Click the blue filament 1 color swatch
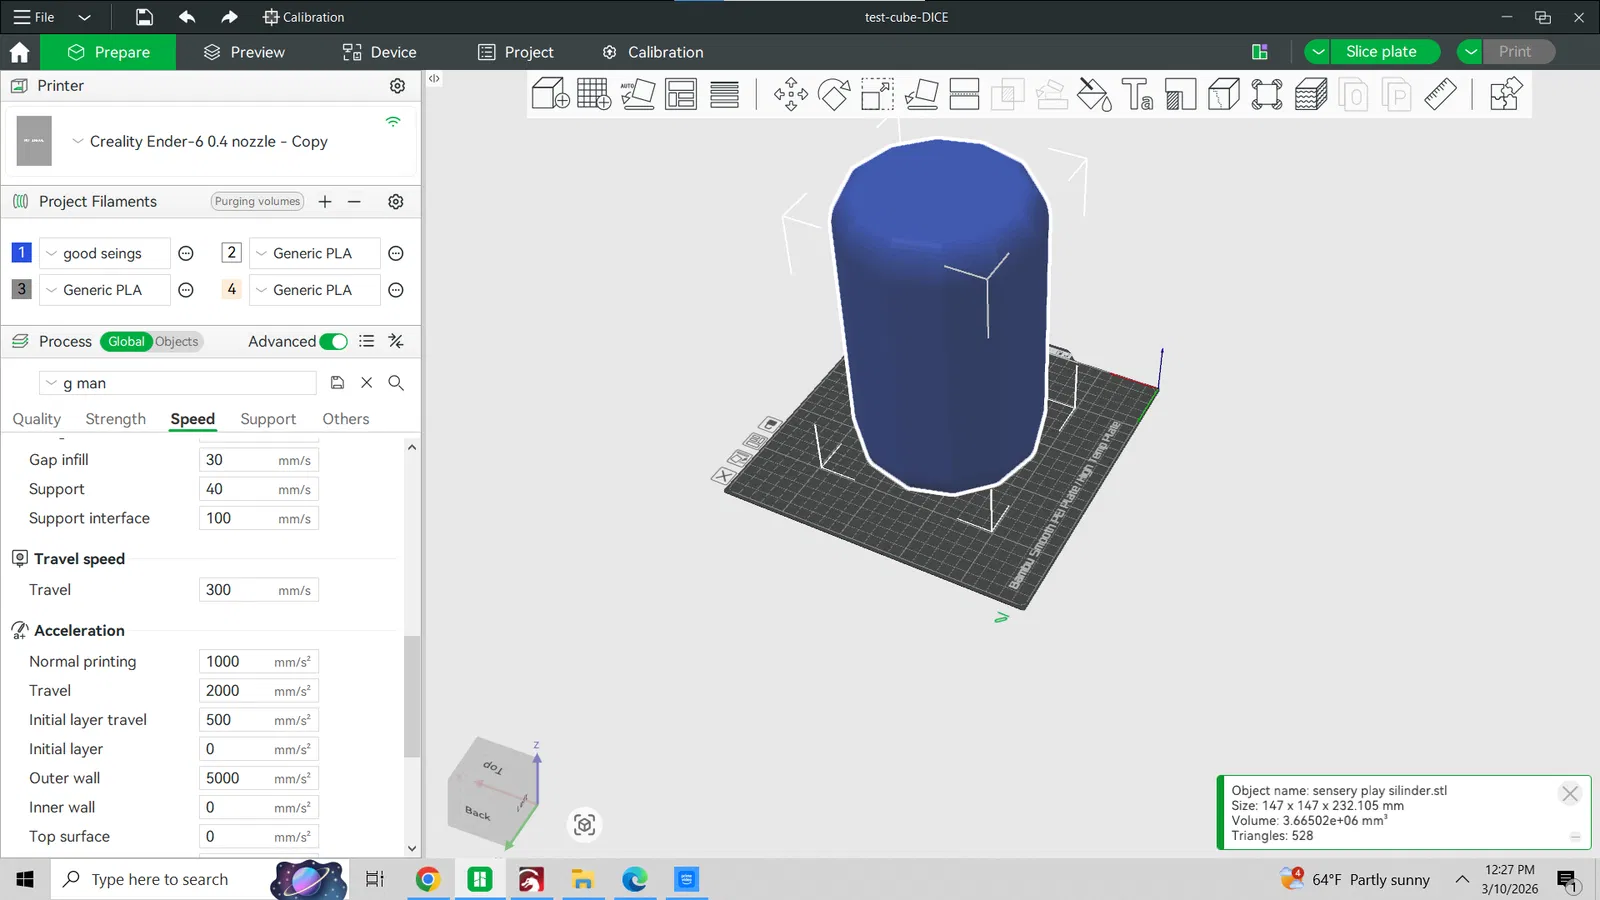The width and height of the screenshot is (1600, 900). 21,253
